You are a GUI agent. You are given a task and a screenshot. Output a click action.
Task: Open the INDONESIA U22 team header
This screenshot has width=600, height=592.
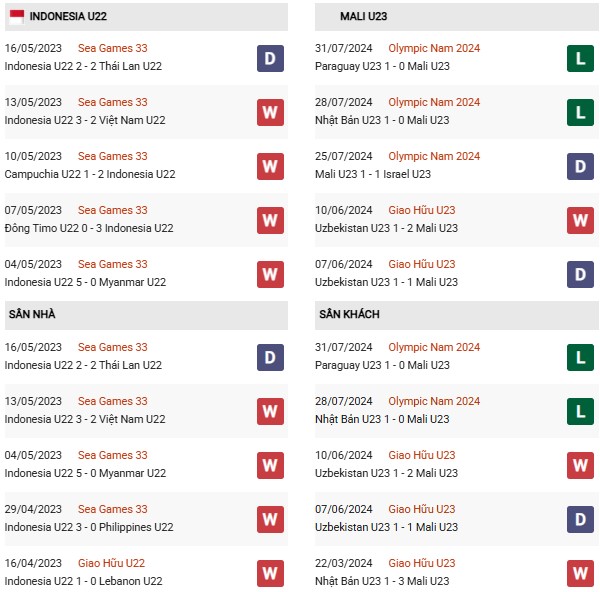(x=75, y=17)
